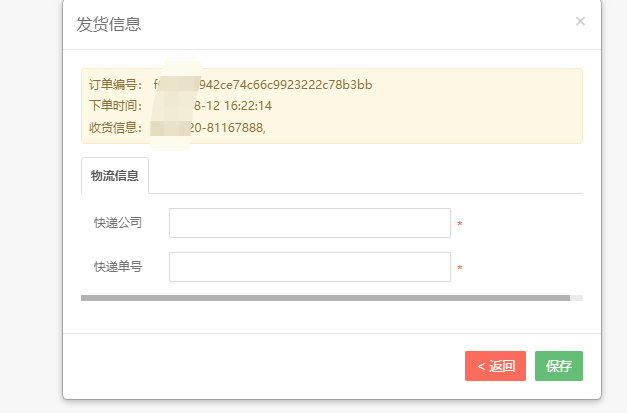Close the 发货信息 dialog with the X
The height and width of the screenshot is (413, 627).
click(x=580, y=21)
